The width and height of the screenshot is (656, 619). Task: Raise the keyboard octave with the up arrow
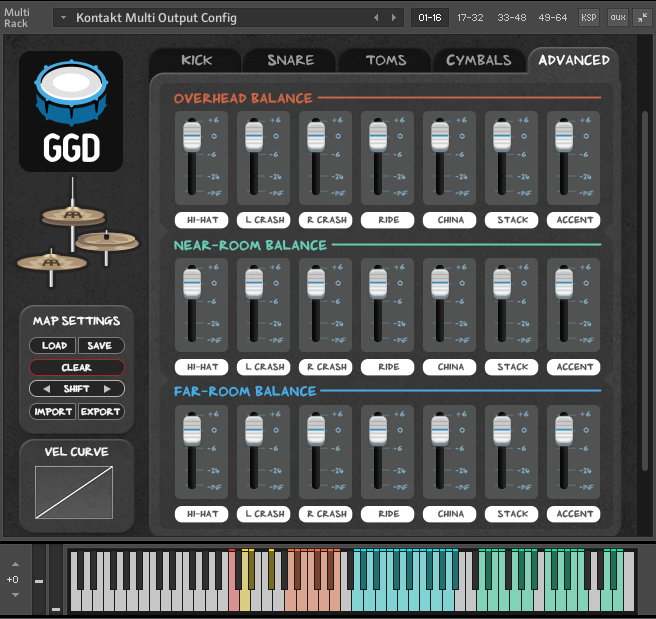(13, 565)
